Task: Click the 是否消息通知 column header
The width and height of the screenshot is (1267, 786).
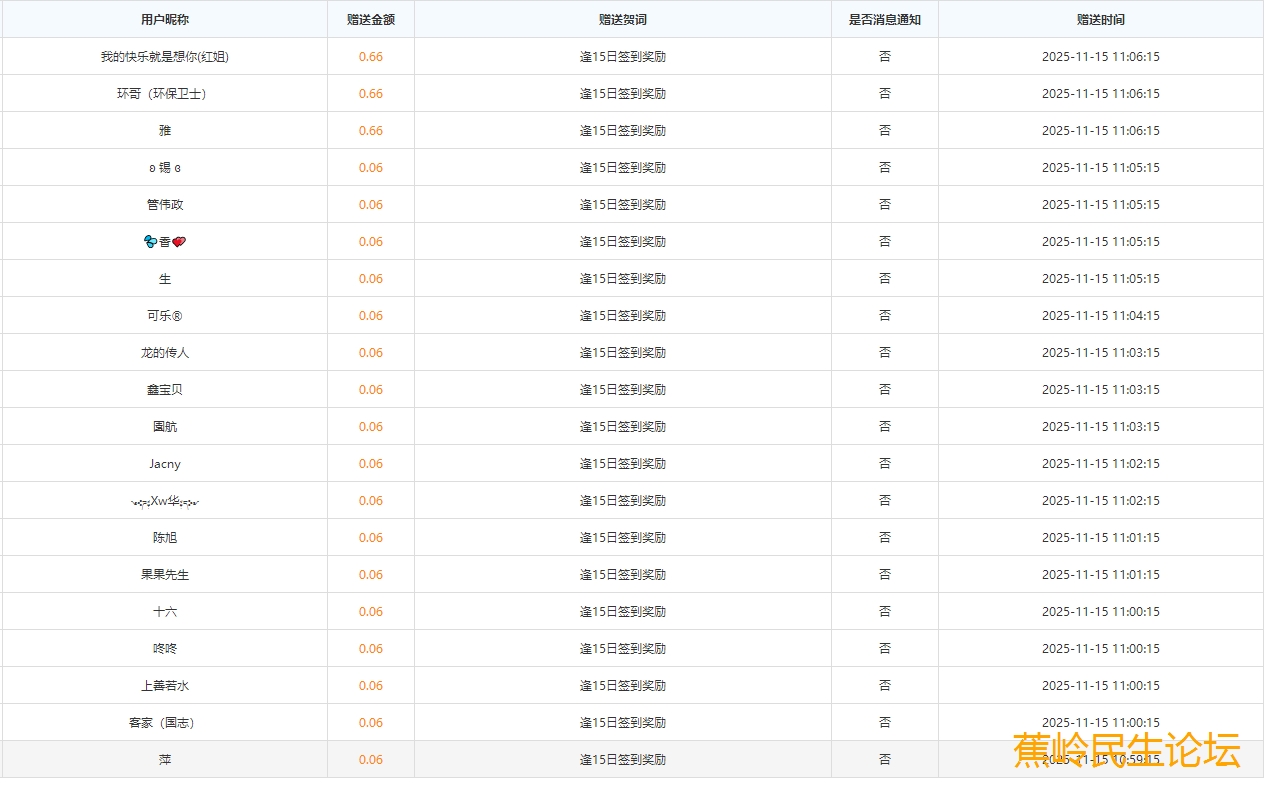Action: coord(884,19)
